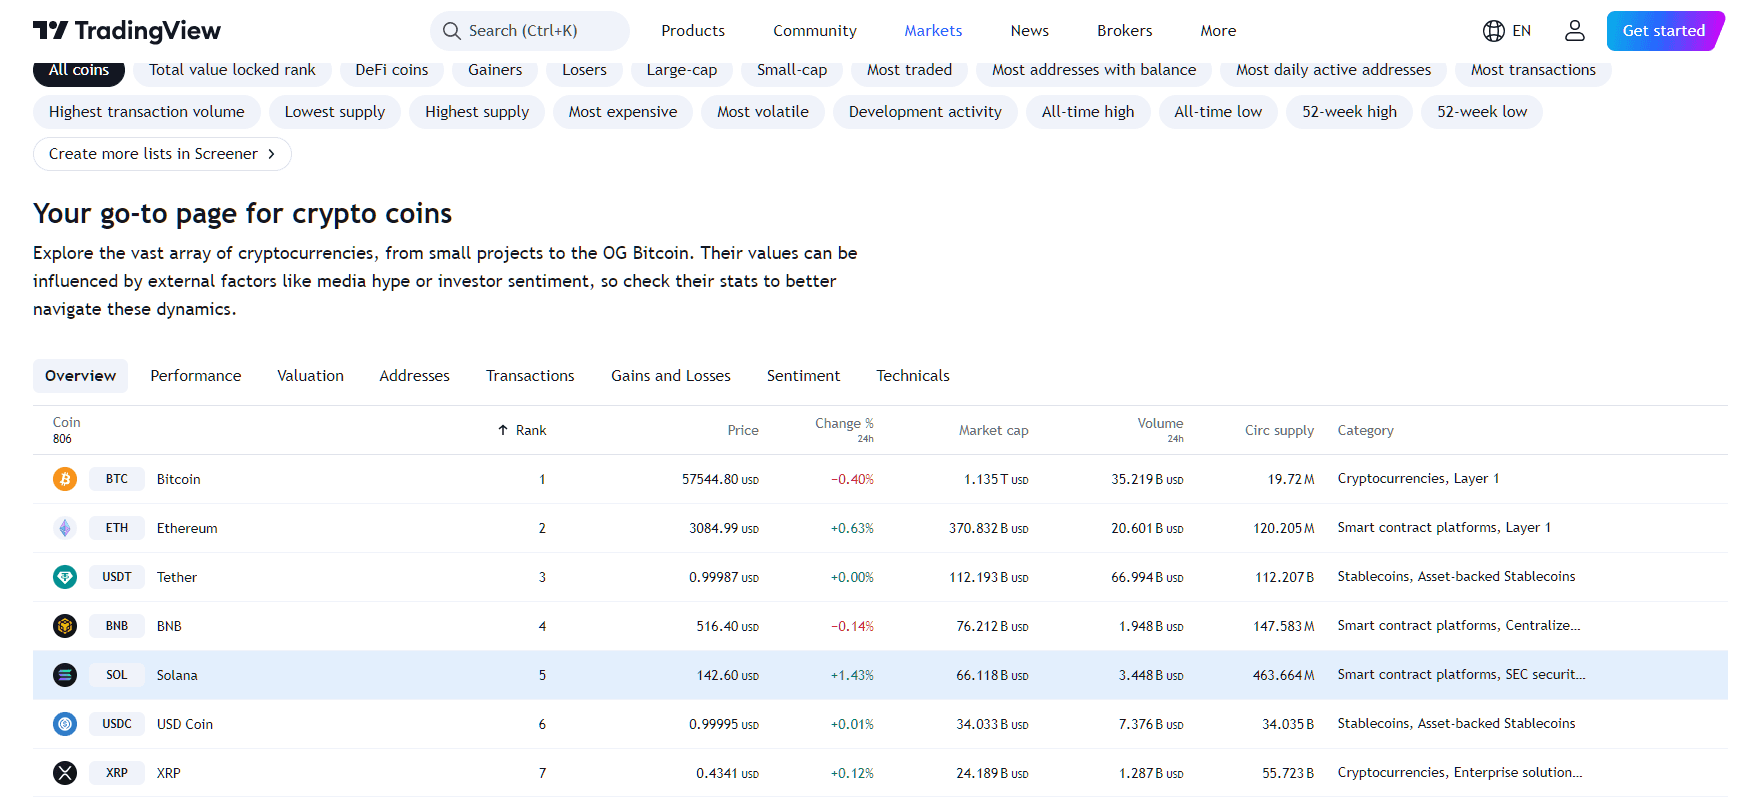Select the All coins filter chip
The width and height of the screenshot is (1752, 799).
[79, 70]
